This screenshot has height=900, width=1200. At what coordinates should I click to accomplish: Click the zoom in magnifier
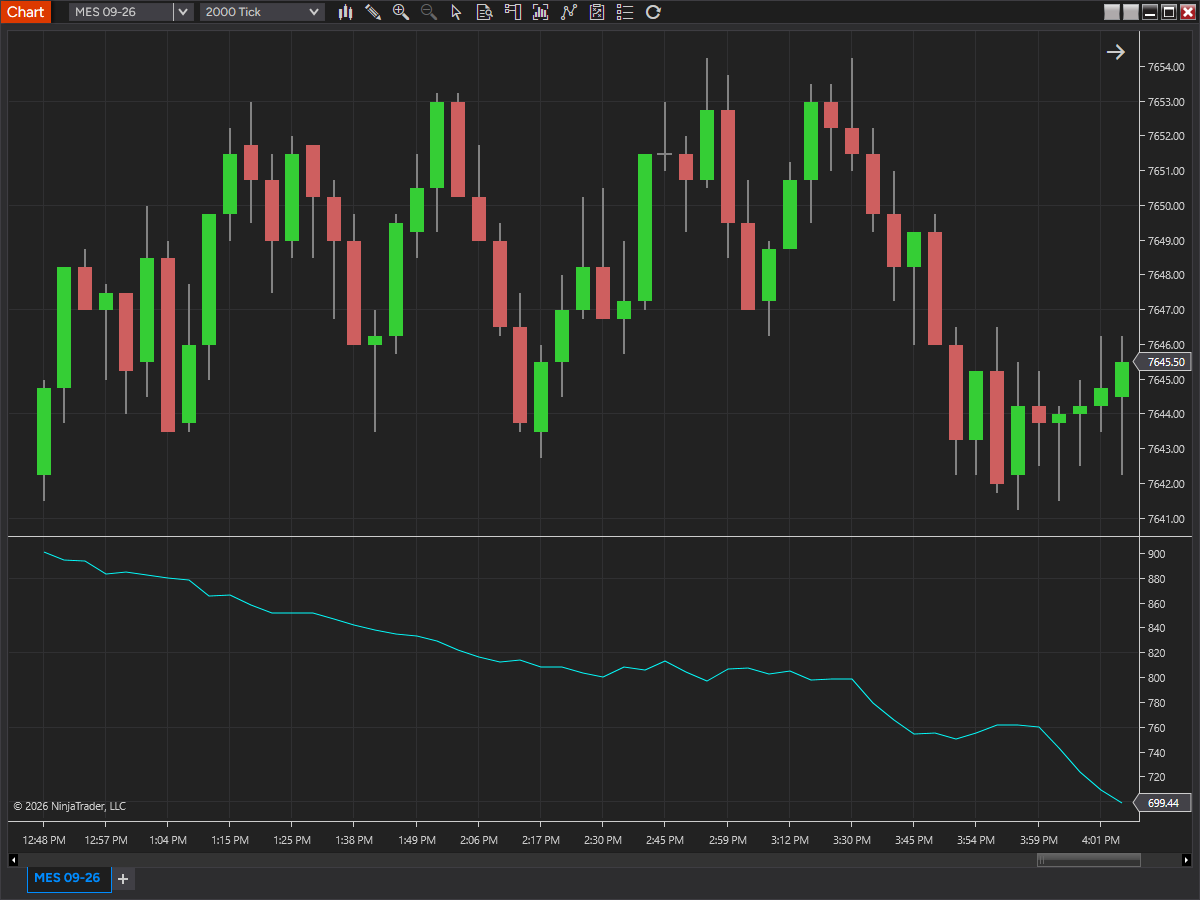coord(401,12)
